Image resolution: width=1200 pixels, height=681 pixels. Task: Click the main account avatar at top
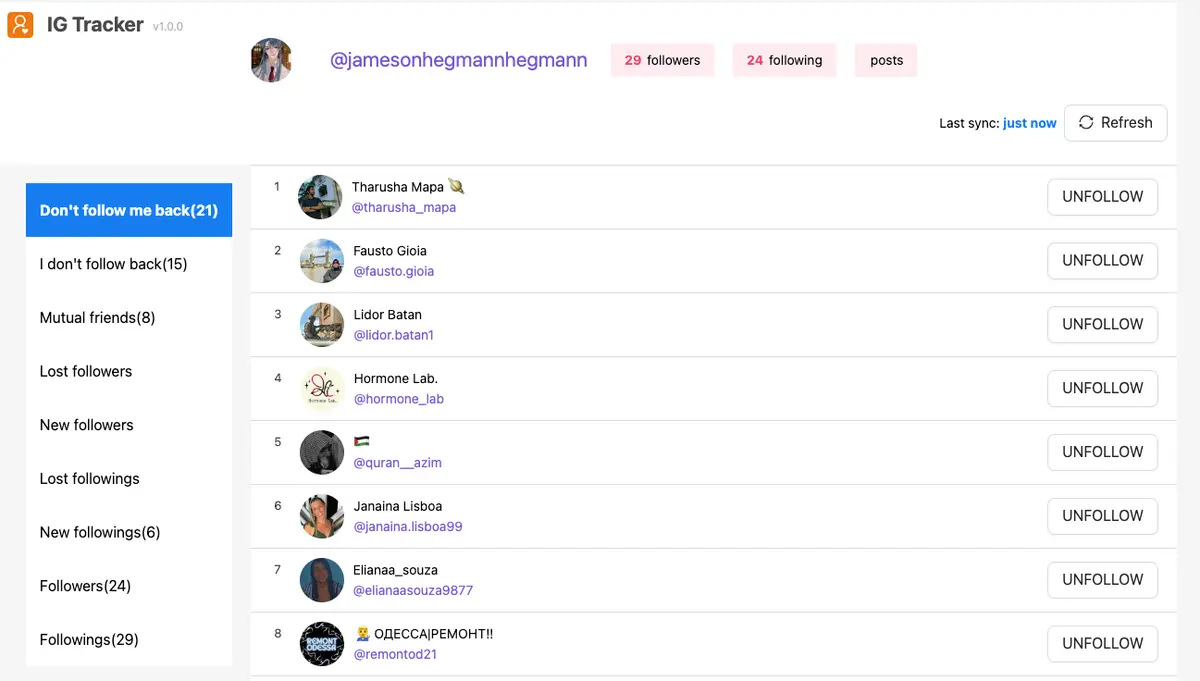271,60
